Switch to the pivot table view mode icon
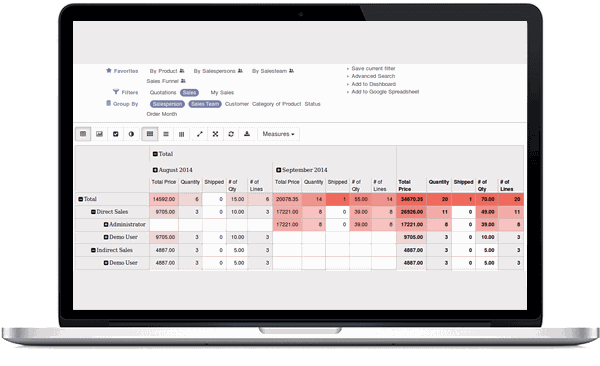The image size is (600, 366). tap(83, 134)
